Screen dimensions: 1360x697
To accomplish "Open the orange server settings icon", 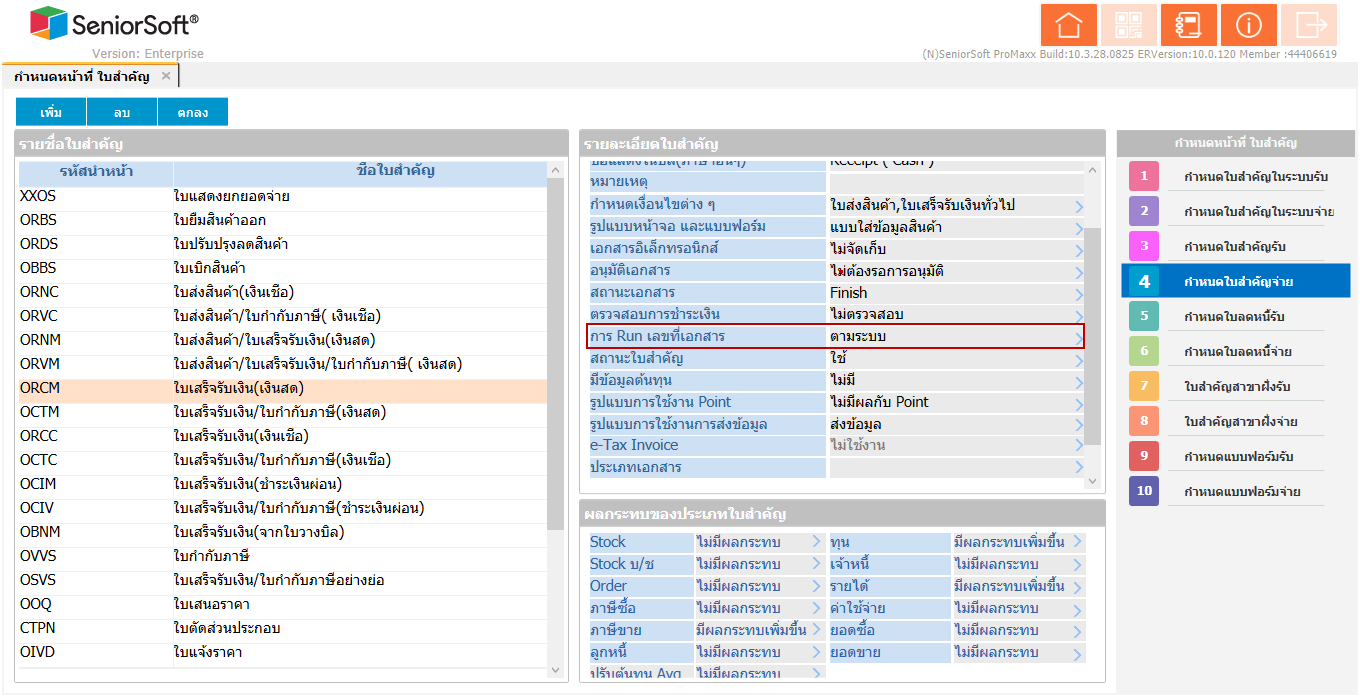I will (1189, 25).
